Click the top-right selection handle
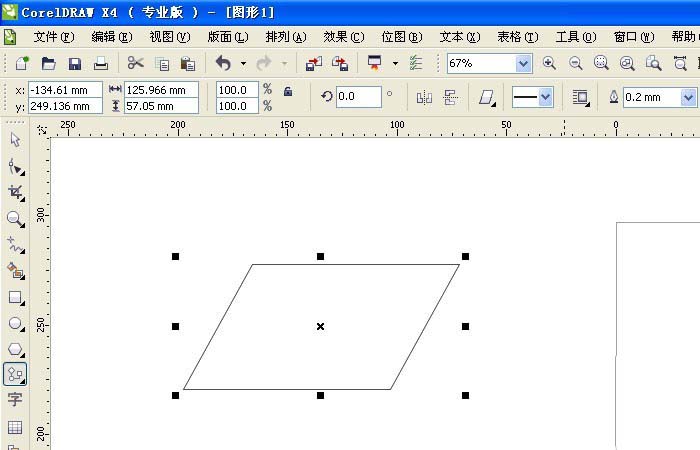This screenshot has height=450, width=700. 465,256
